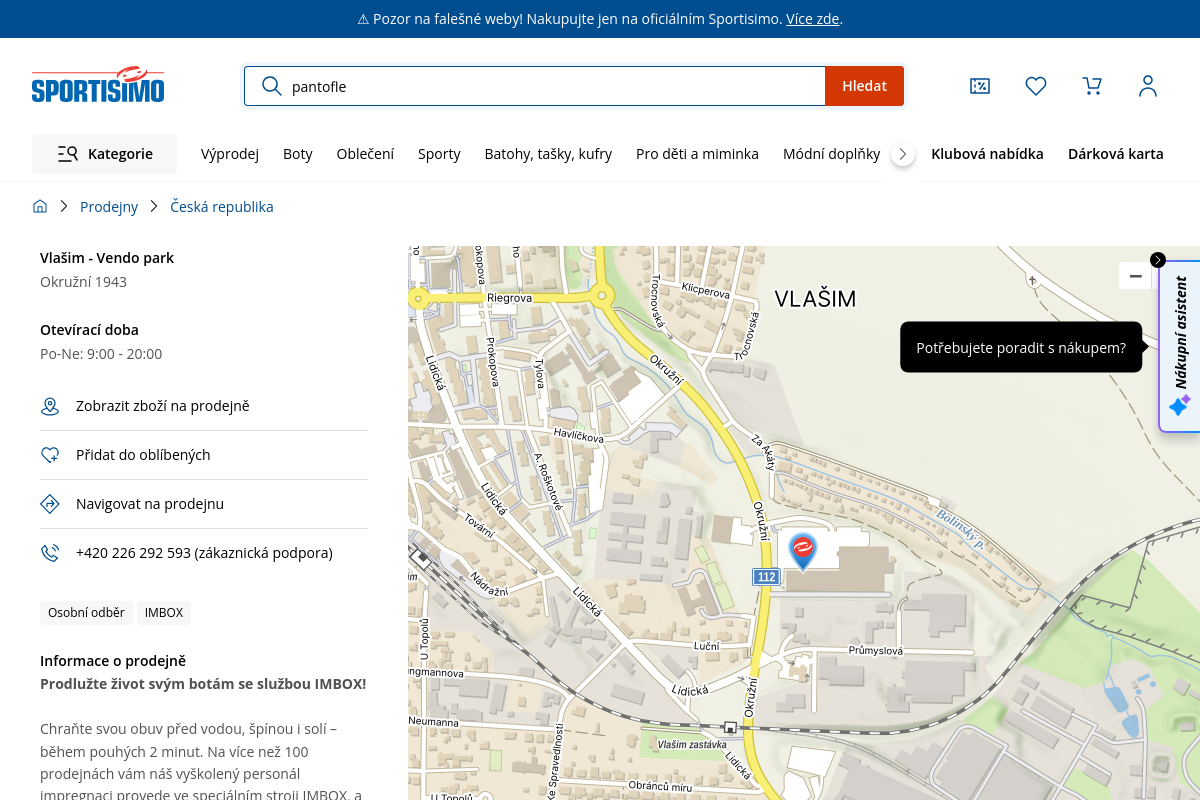The width and height of the screenshot is (1200, 800).
Task: Click the Více zde link in banner
Action: [x=812, y=19]
